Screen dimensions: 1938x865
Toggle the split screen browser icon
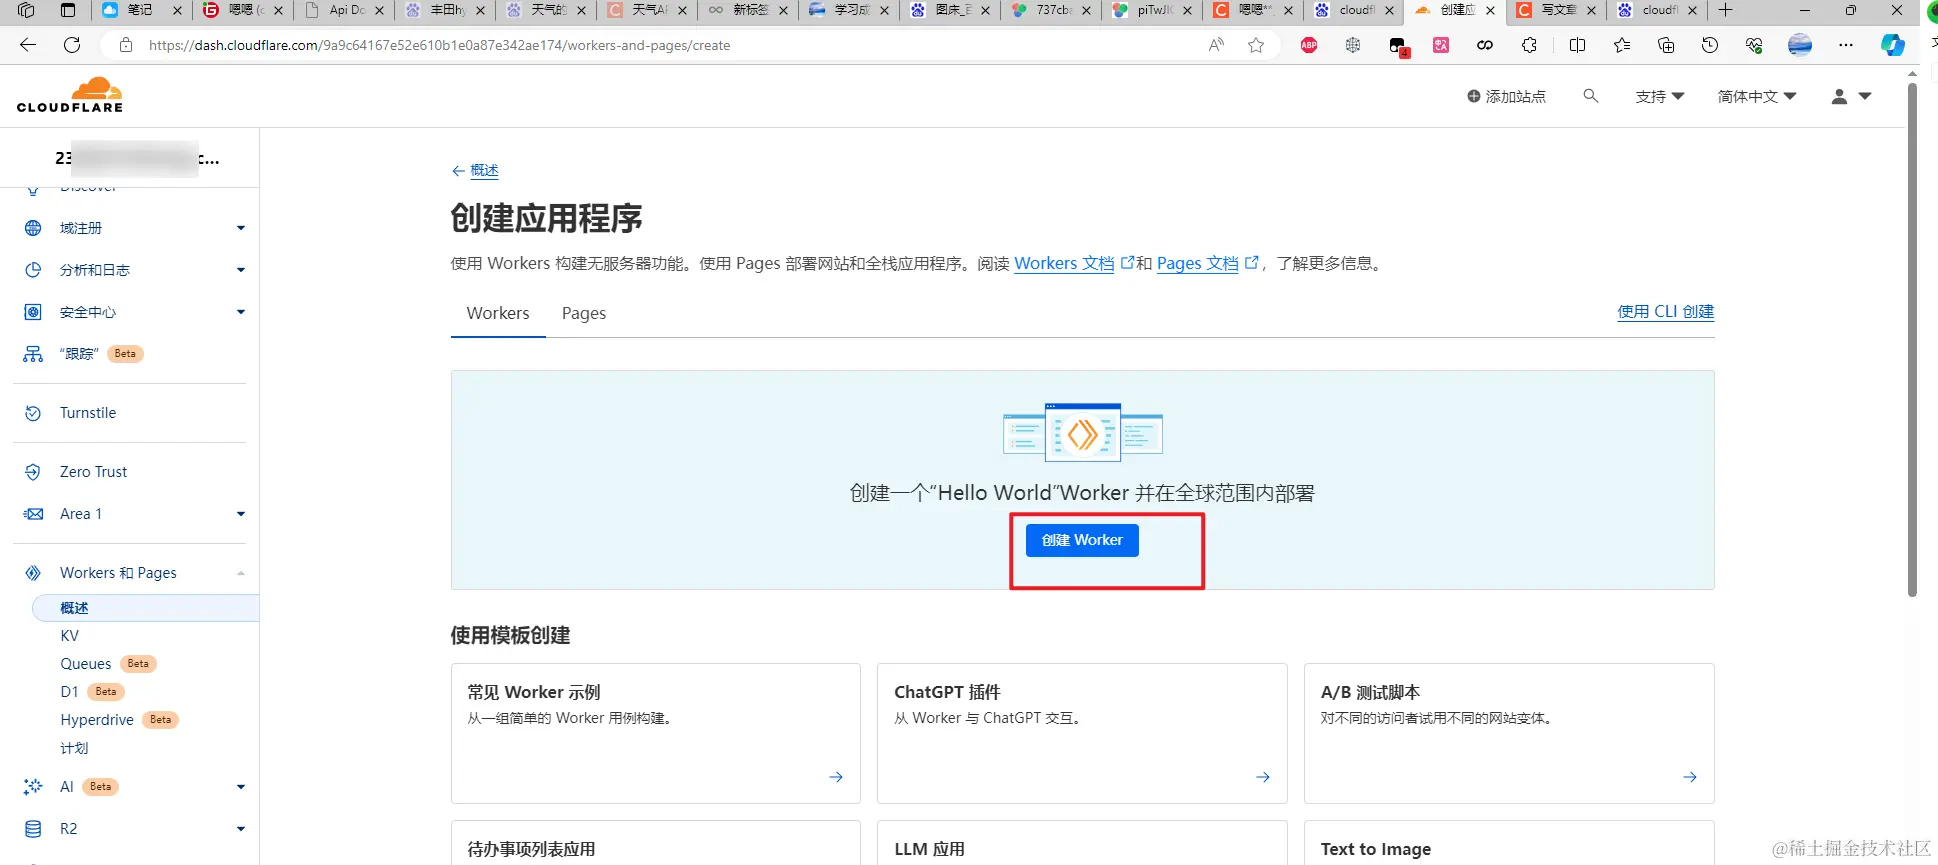[x=1577, y=45]
